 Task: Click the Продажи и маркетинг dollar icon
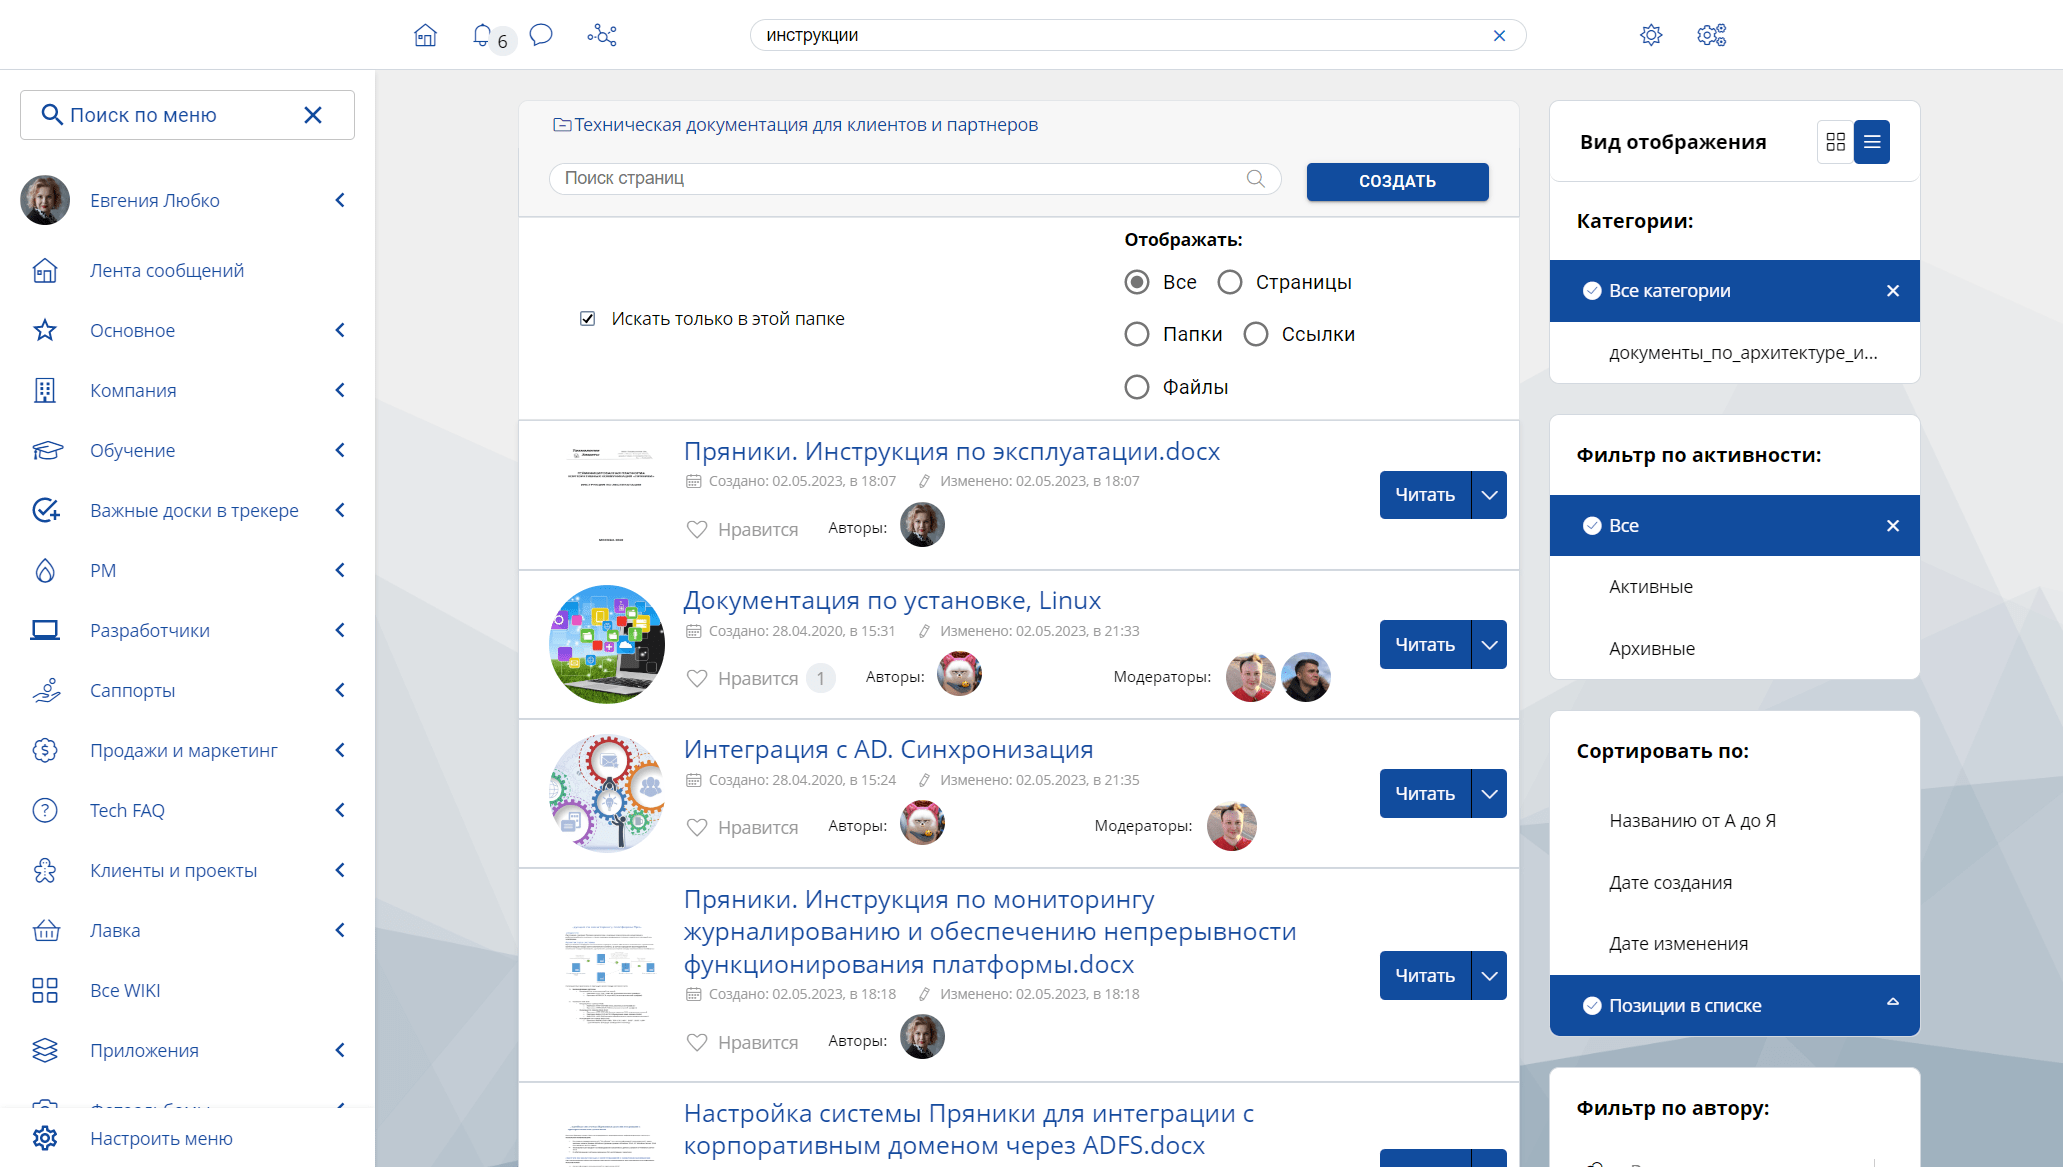point(45,750)
